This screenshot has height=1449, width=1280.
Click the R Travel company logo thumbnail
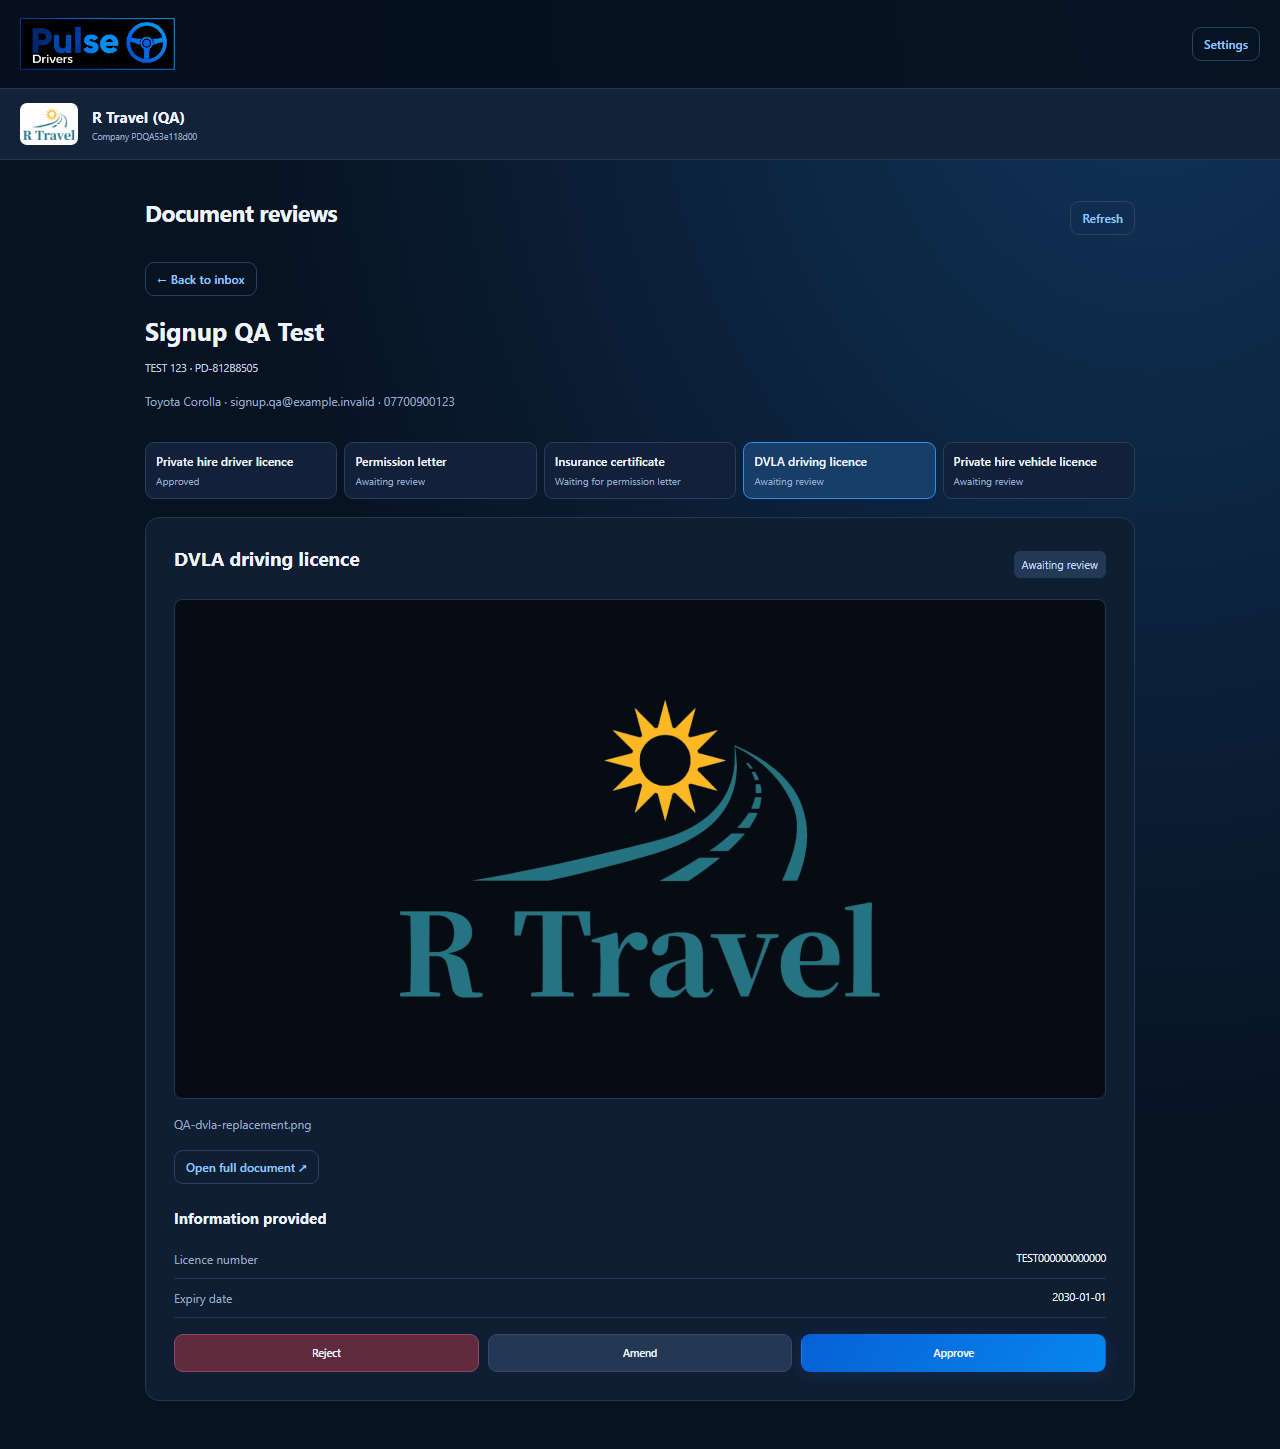(49, 124)
